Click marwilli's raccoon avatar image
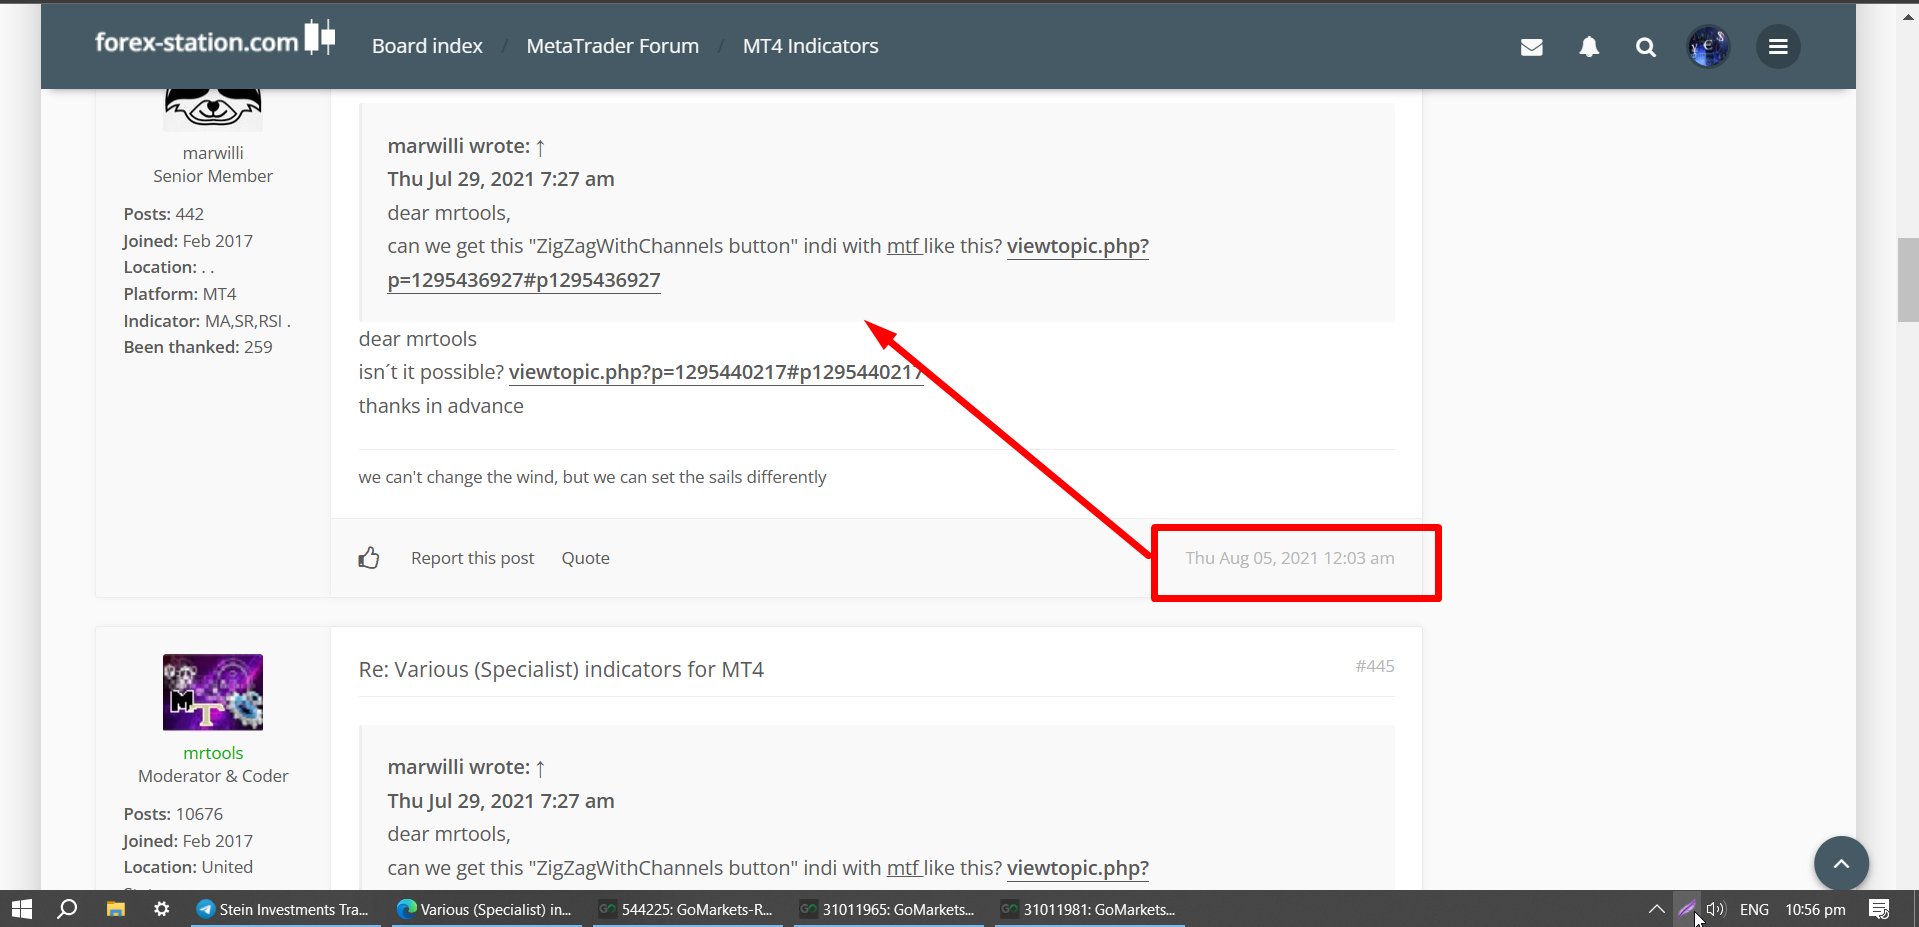 pos(213,110)
